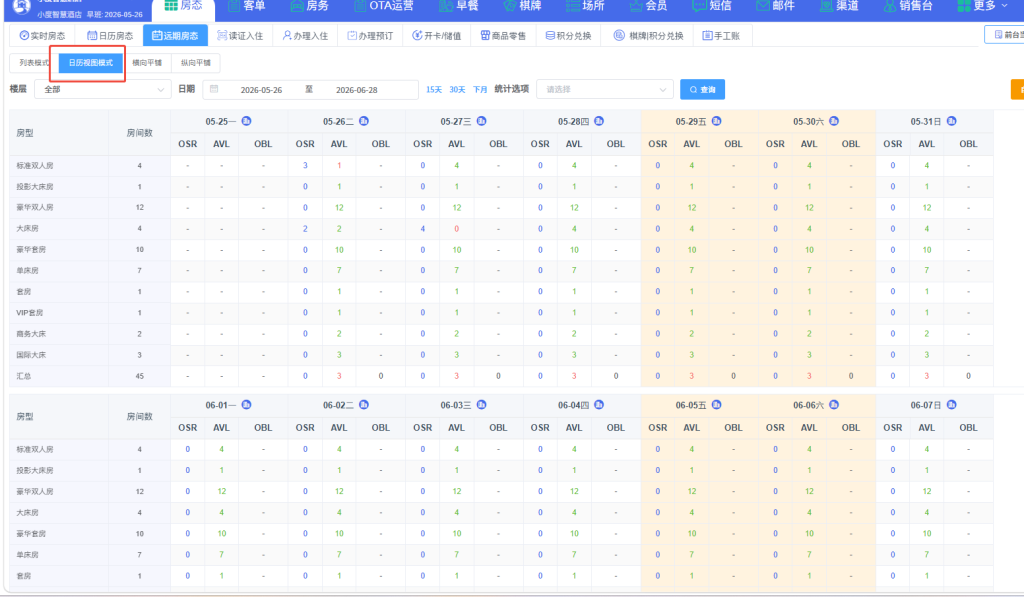Click the info icon beside 06-01一

(x=246, y=405)
